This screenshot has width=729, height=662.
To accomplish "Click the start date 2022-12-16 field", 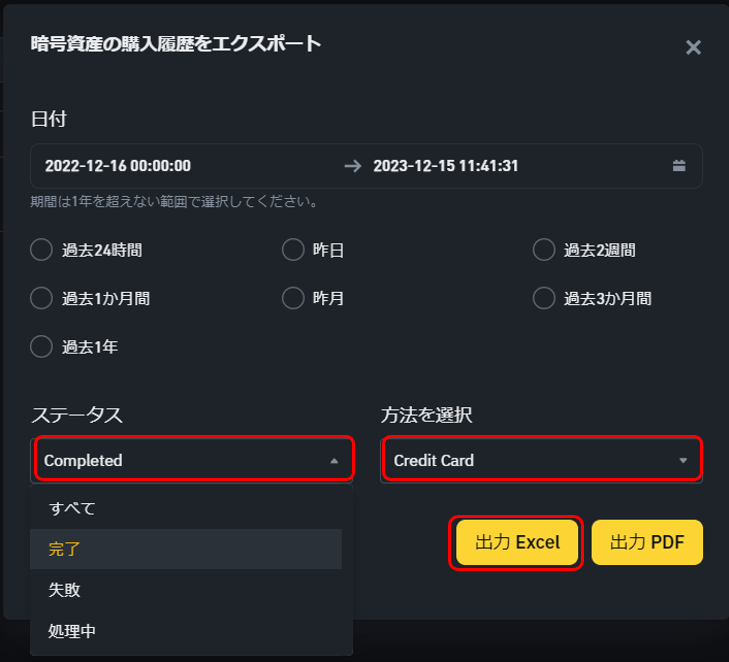I will coord(118,166).
